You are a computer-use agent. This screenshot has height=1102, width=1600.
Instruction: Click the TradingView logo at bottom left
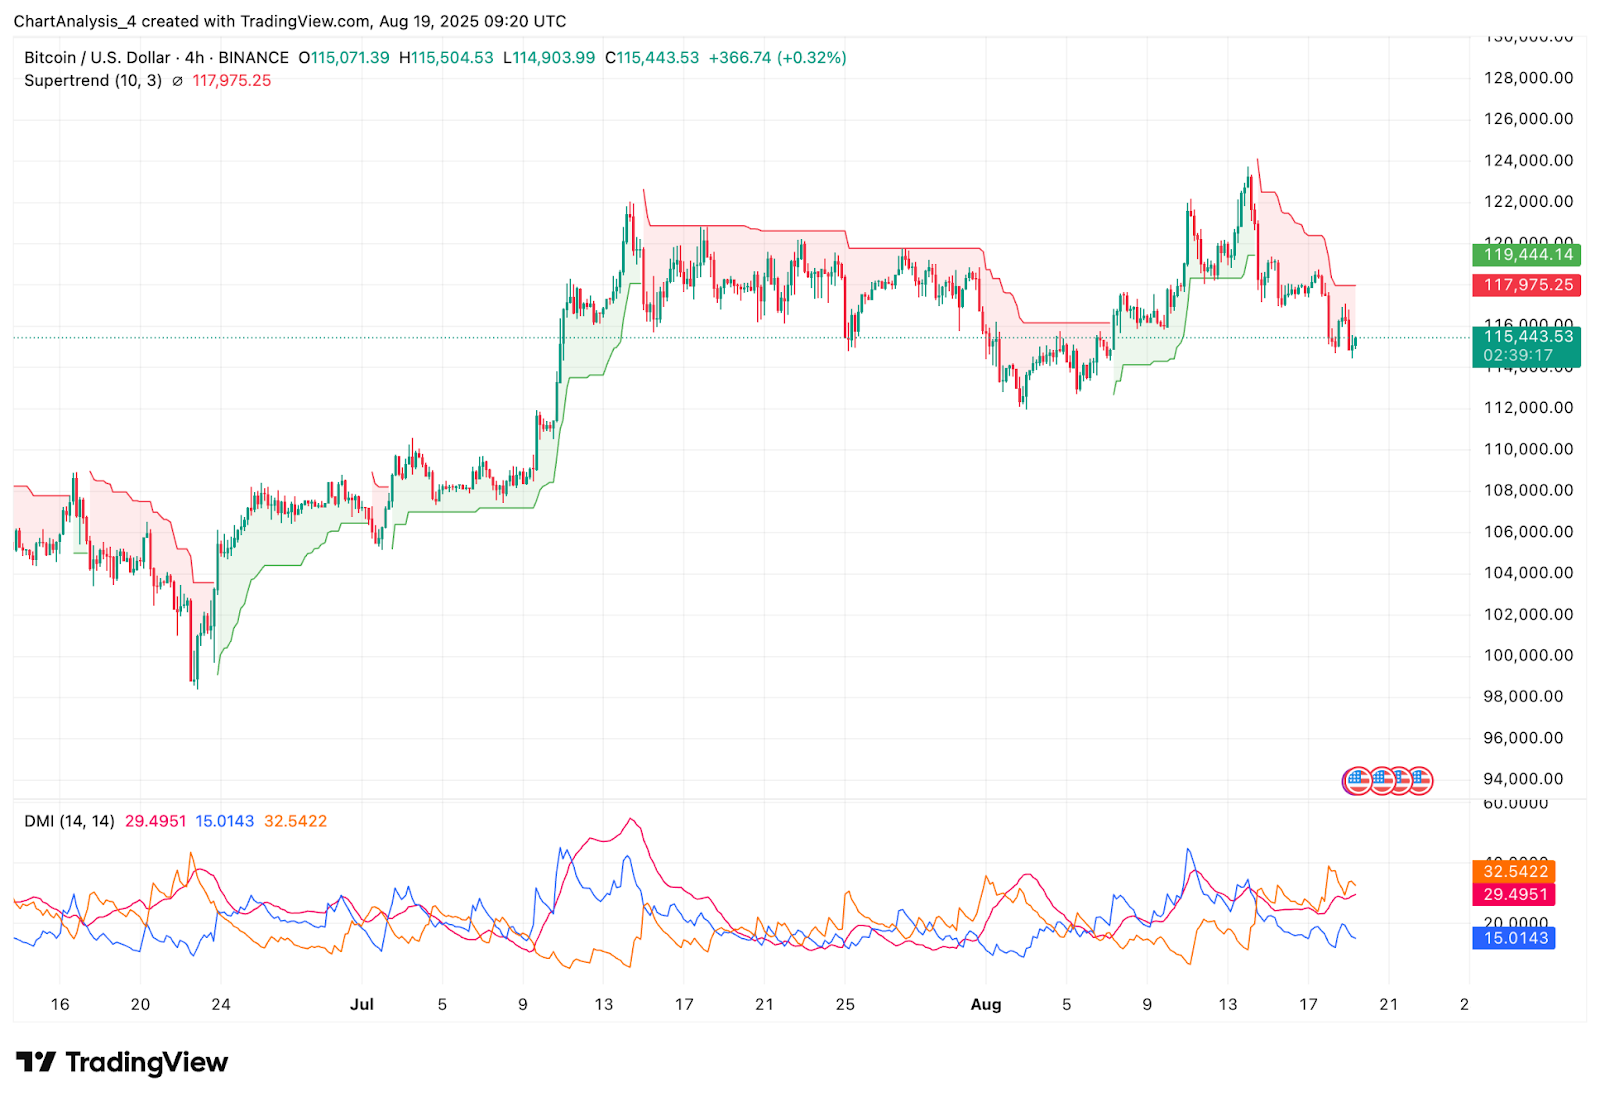(x=122, y=1062)
